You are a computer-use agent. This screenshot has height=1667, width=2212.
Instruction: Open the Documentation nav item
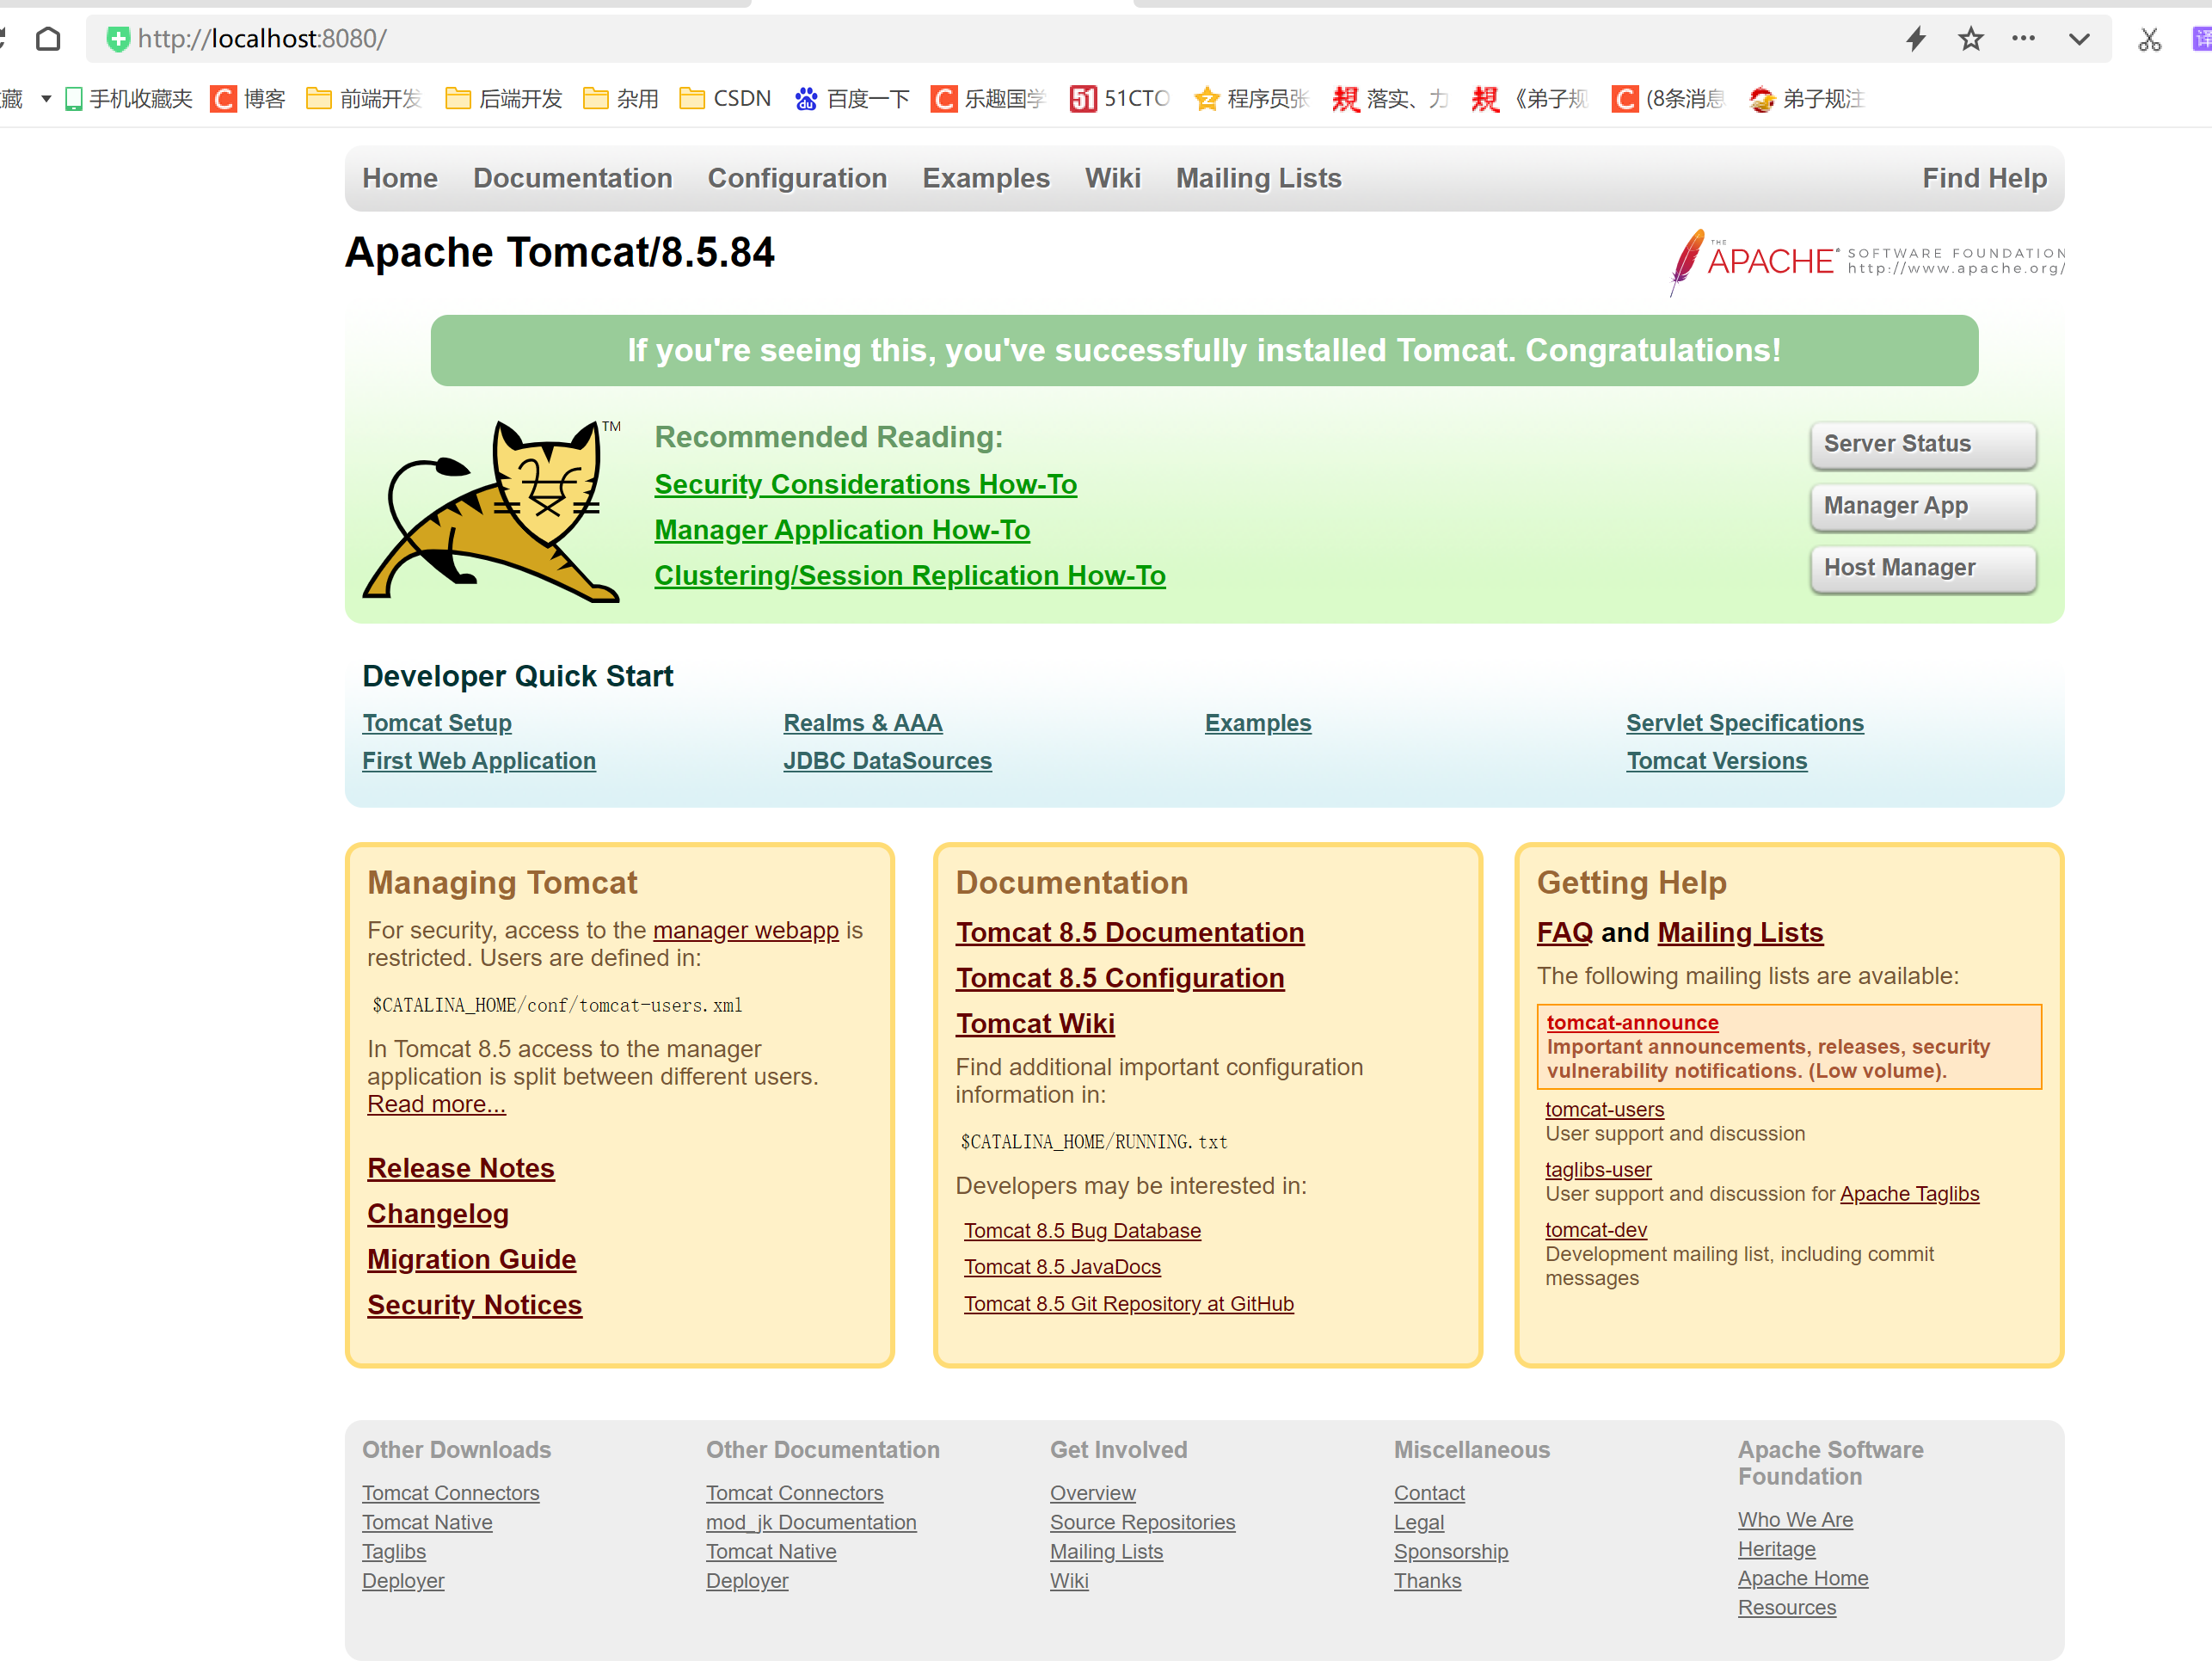[573, 178]
